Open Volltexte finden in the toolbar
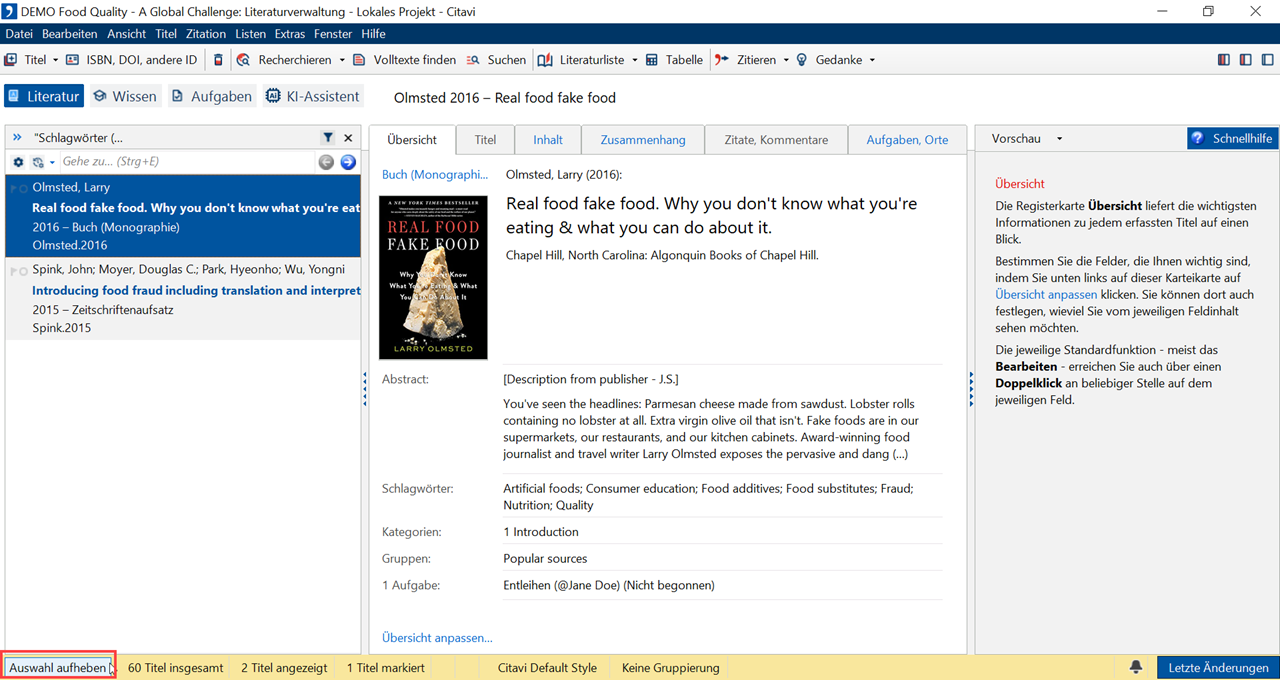This screenshot has width=1280, height=680. point(405,60)
